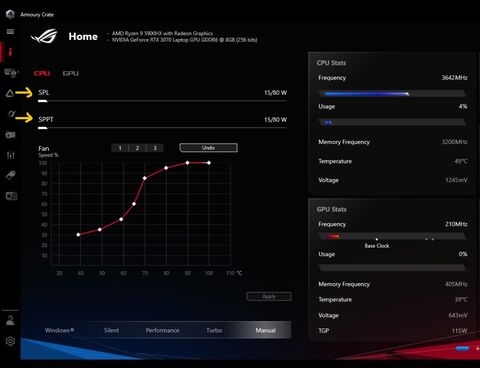480x368 pixels.
Task: Click the CPU temperature value 49°C
Action: (461, 161)
